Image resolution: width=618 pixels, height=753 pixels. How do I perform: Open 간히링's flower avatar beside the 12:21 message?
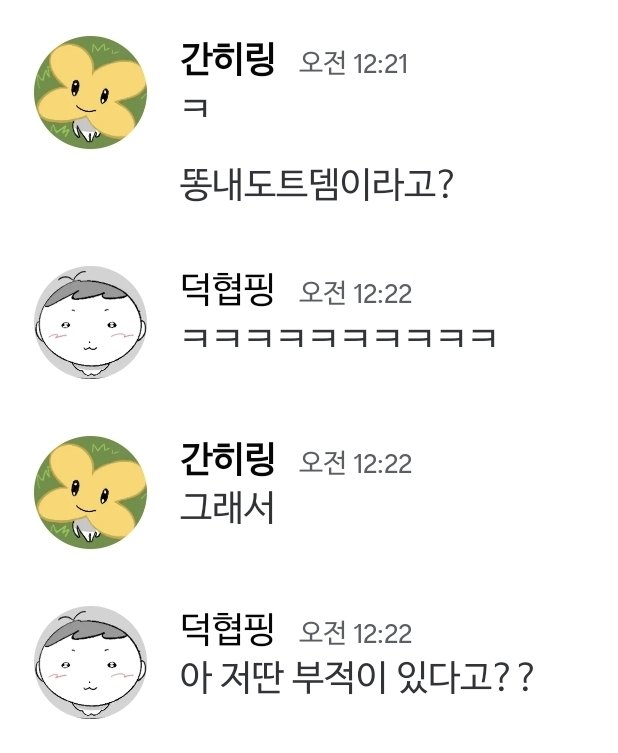coord(90,92)
